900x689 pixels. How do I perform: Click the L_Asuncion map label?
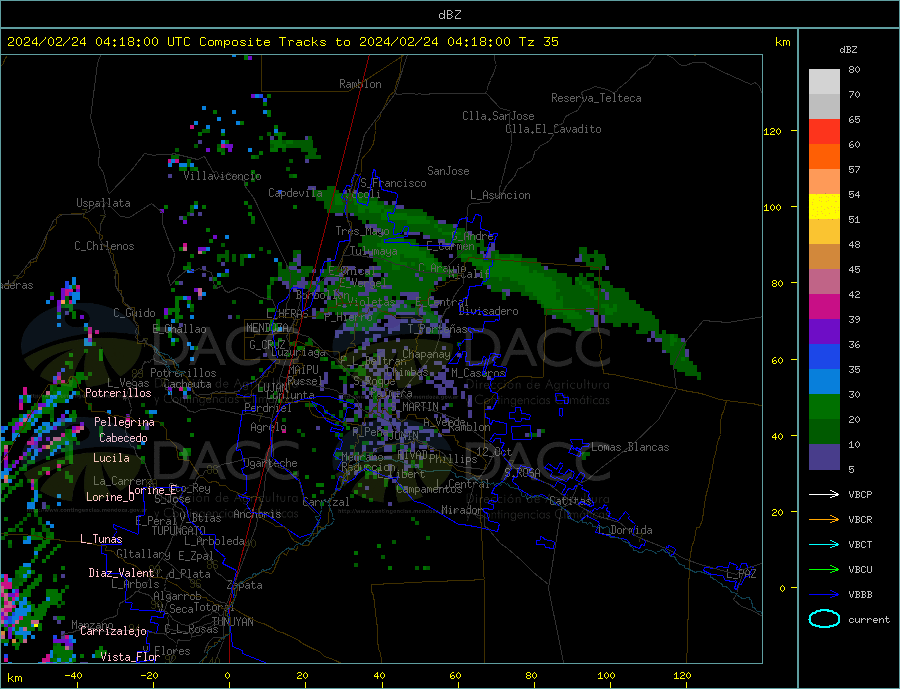(500, 195)
